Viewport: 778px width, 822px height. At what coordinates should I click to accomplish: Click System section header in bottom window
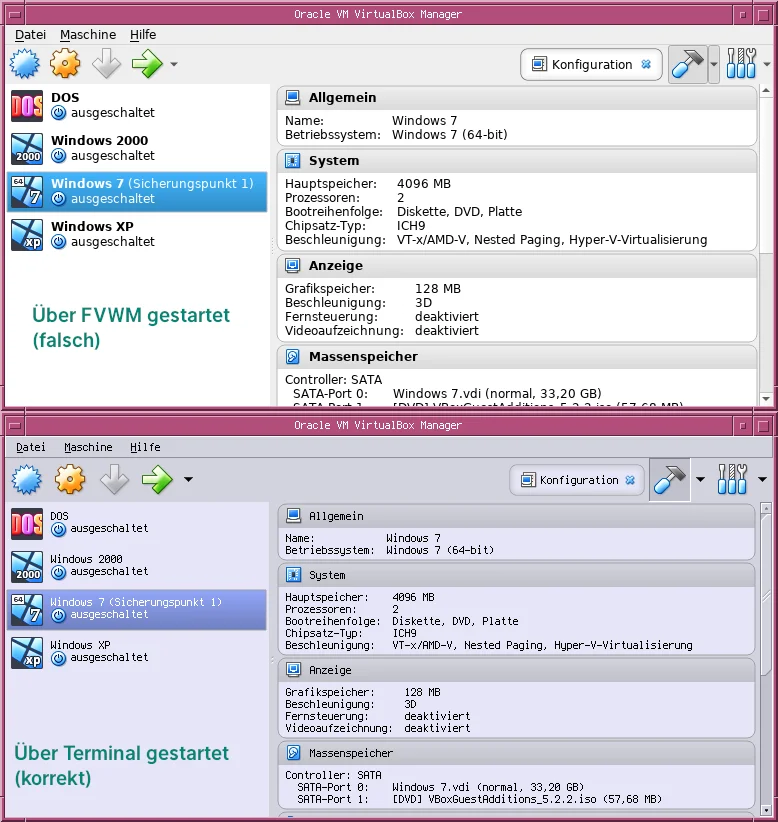[516, 575]
